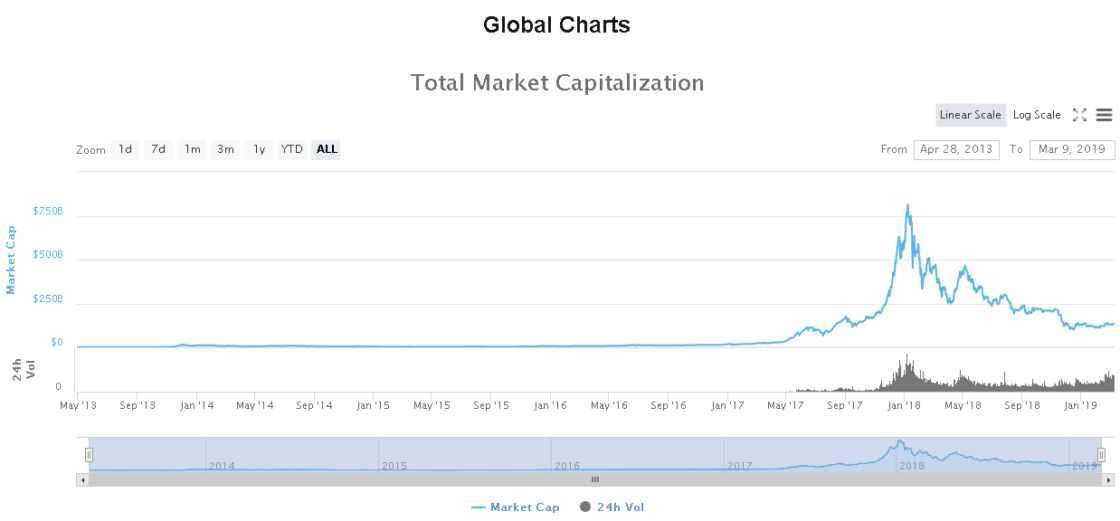Viewport: 1120px width, 521px height.
Task: Switch chart to Linear Scale
Action: click(971, 115)
